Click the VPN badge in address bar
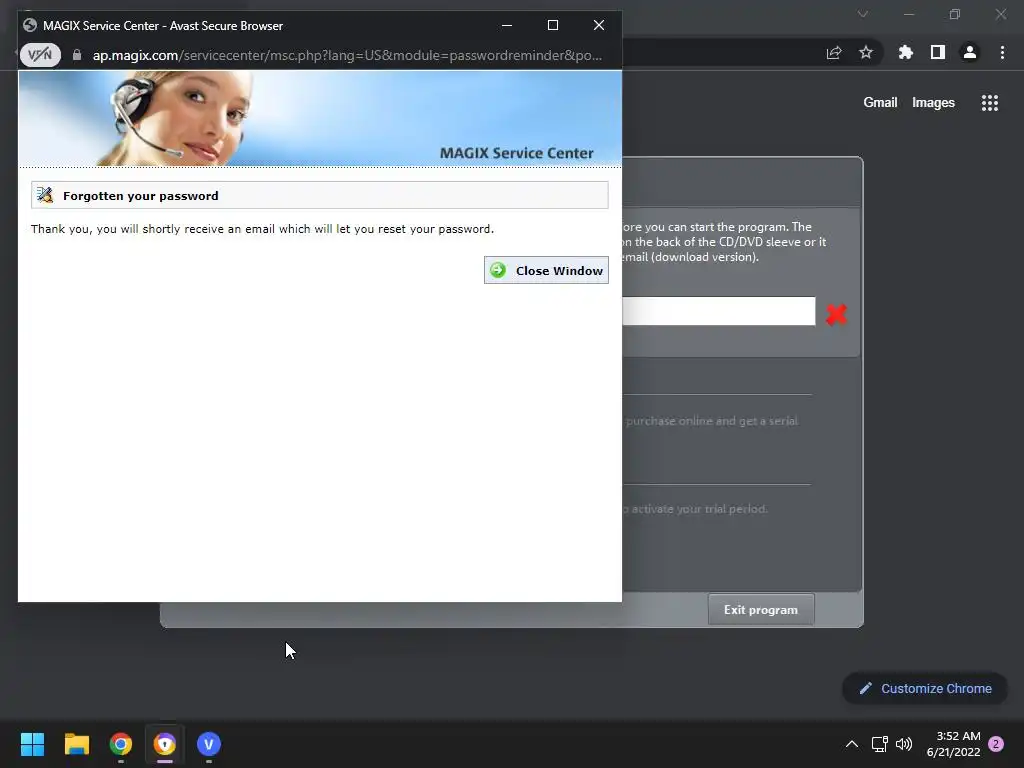The height and width of the screenshot is (768, 1024). pyautogui.click(x=40, y=55)
